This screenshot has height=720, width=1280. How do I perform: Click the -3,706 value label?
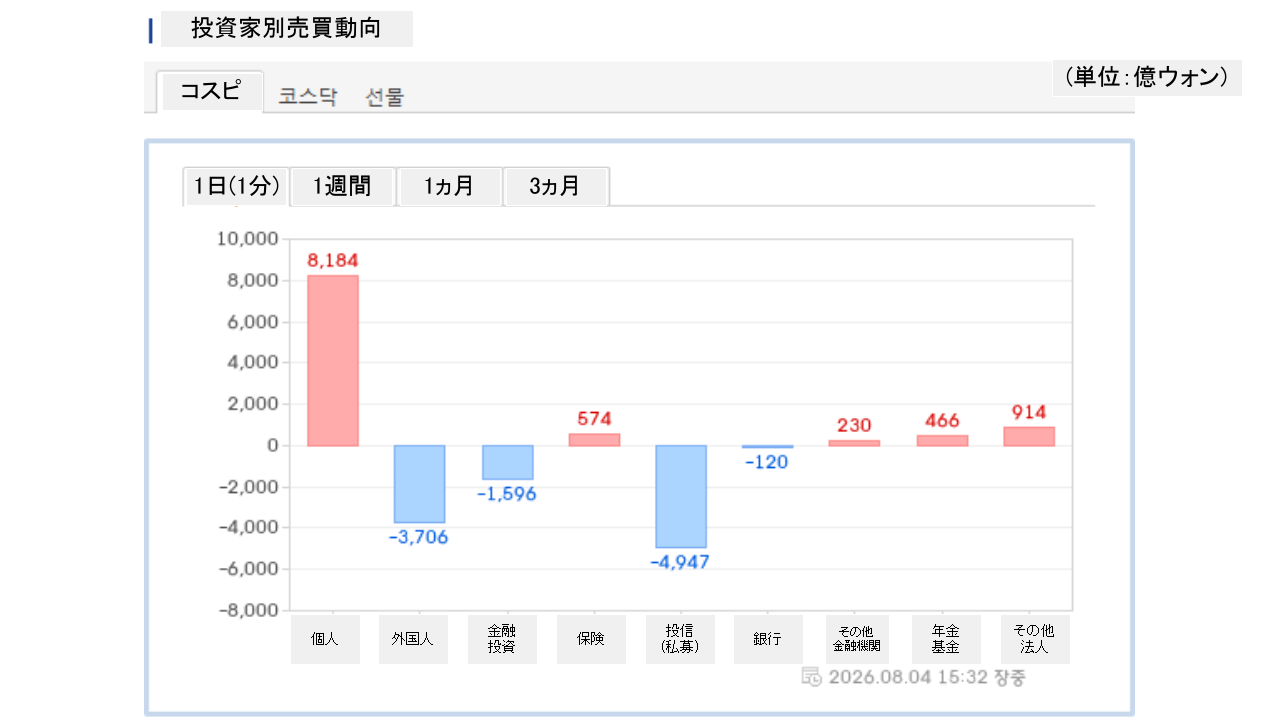coord(419,537)
